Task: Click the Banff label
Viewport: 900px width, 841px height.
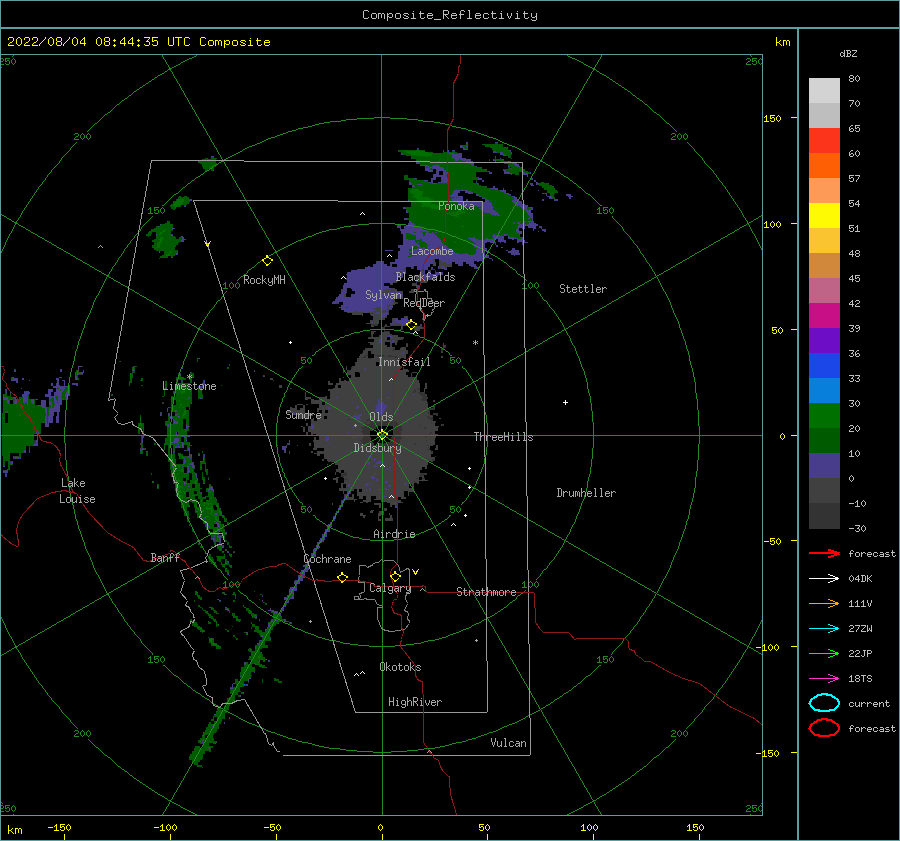Action: point(165,557)
